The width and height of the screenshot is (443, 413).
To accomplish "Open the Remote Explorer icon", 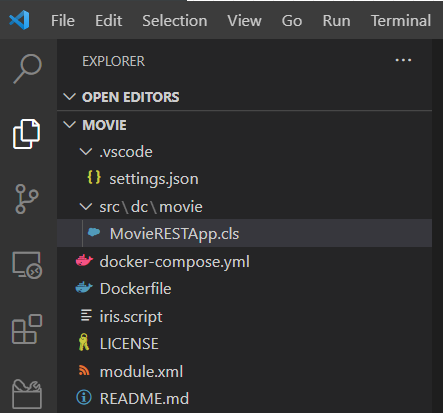I will (x=27, y=265).
